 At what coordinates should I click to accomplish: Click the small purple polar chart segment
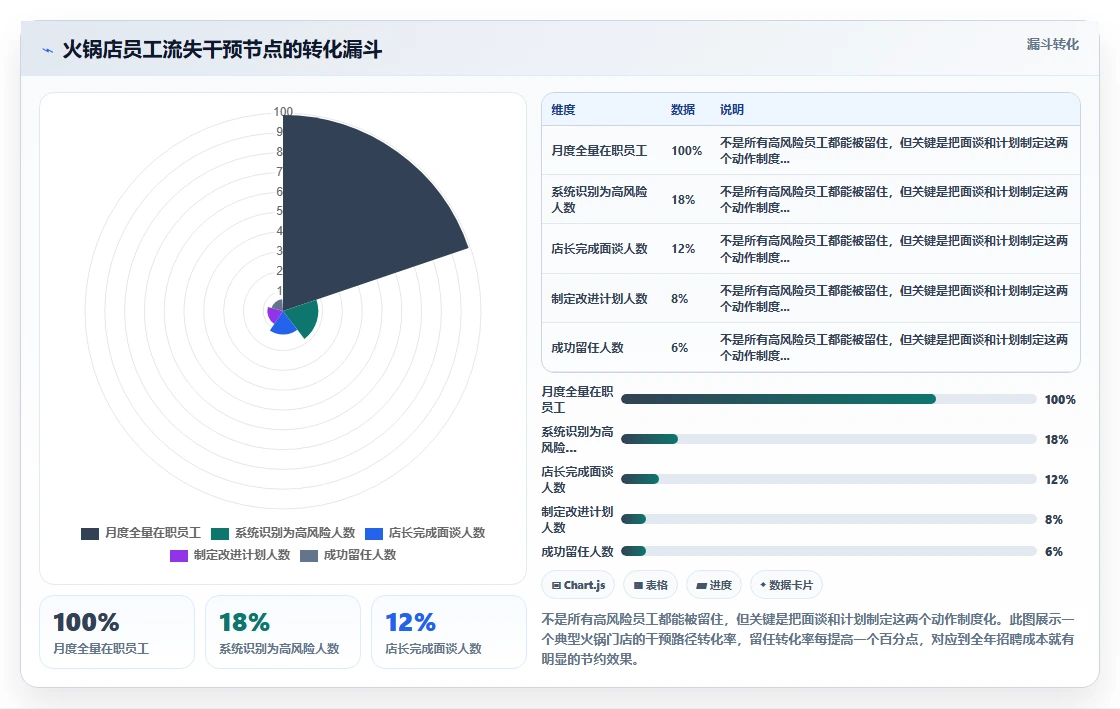coord(274,314)
